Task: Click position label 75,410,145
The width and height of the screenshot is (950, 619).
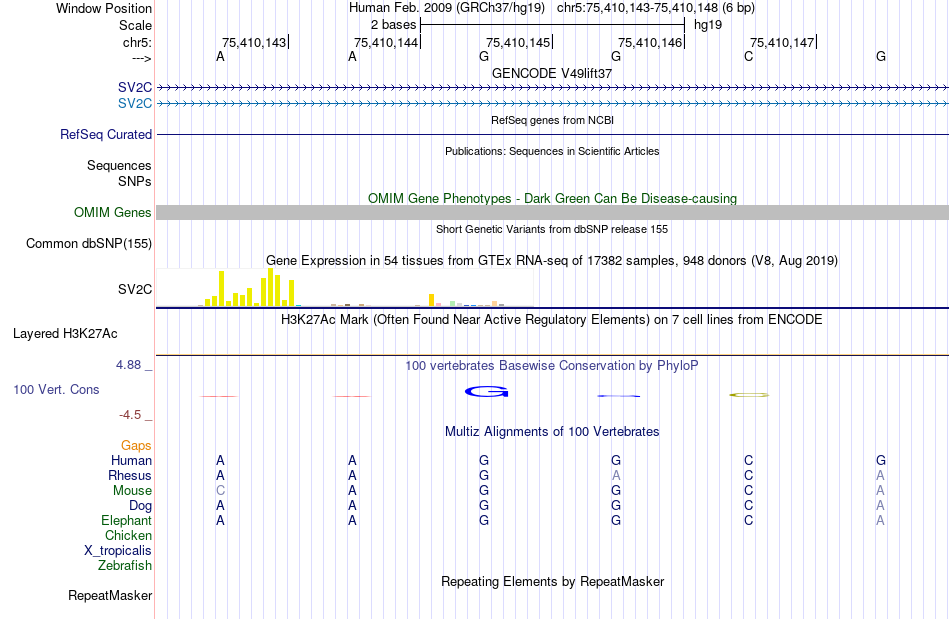Action: click(518, 42)
